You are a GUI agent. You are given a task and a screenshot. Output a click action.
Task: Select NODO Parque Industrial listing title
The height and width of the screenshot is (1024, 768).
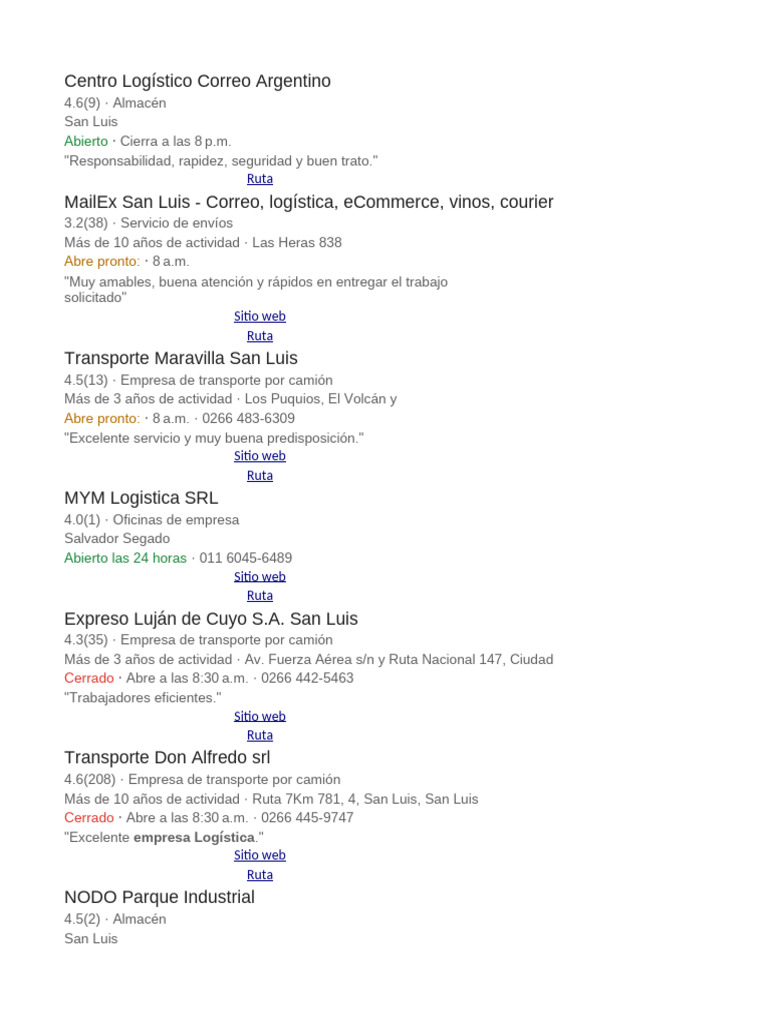[x=159, y=897]
